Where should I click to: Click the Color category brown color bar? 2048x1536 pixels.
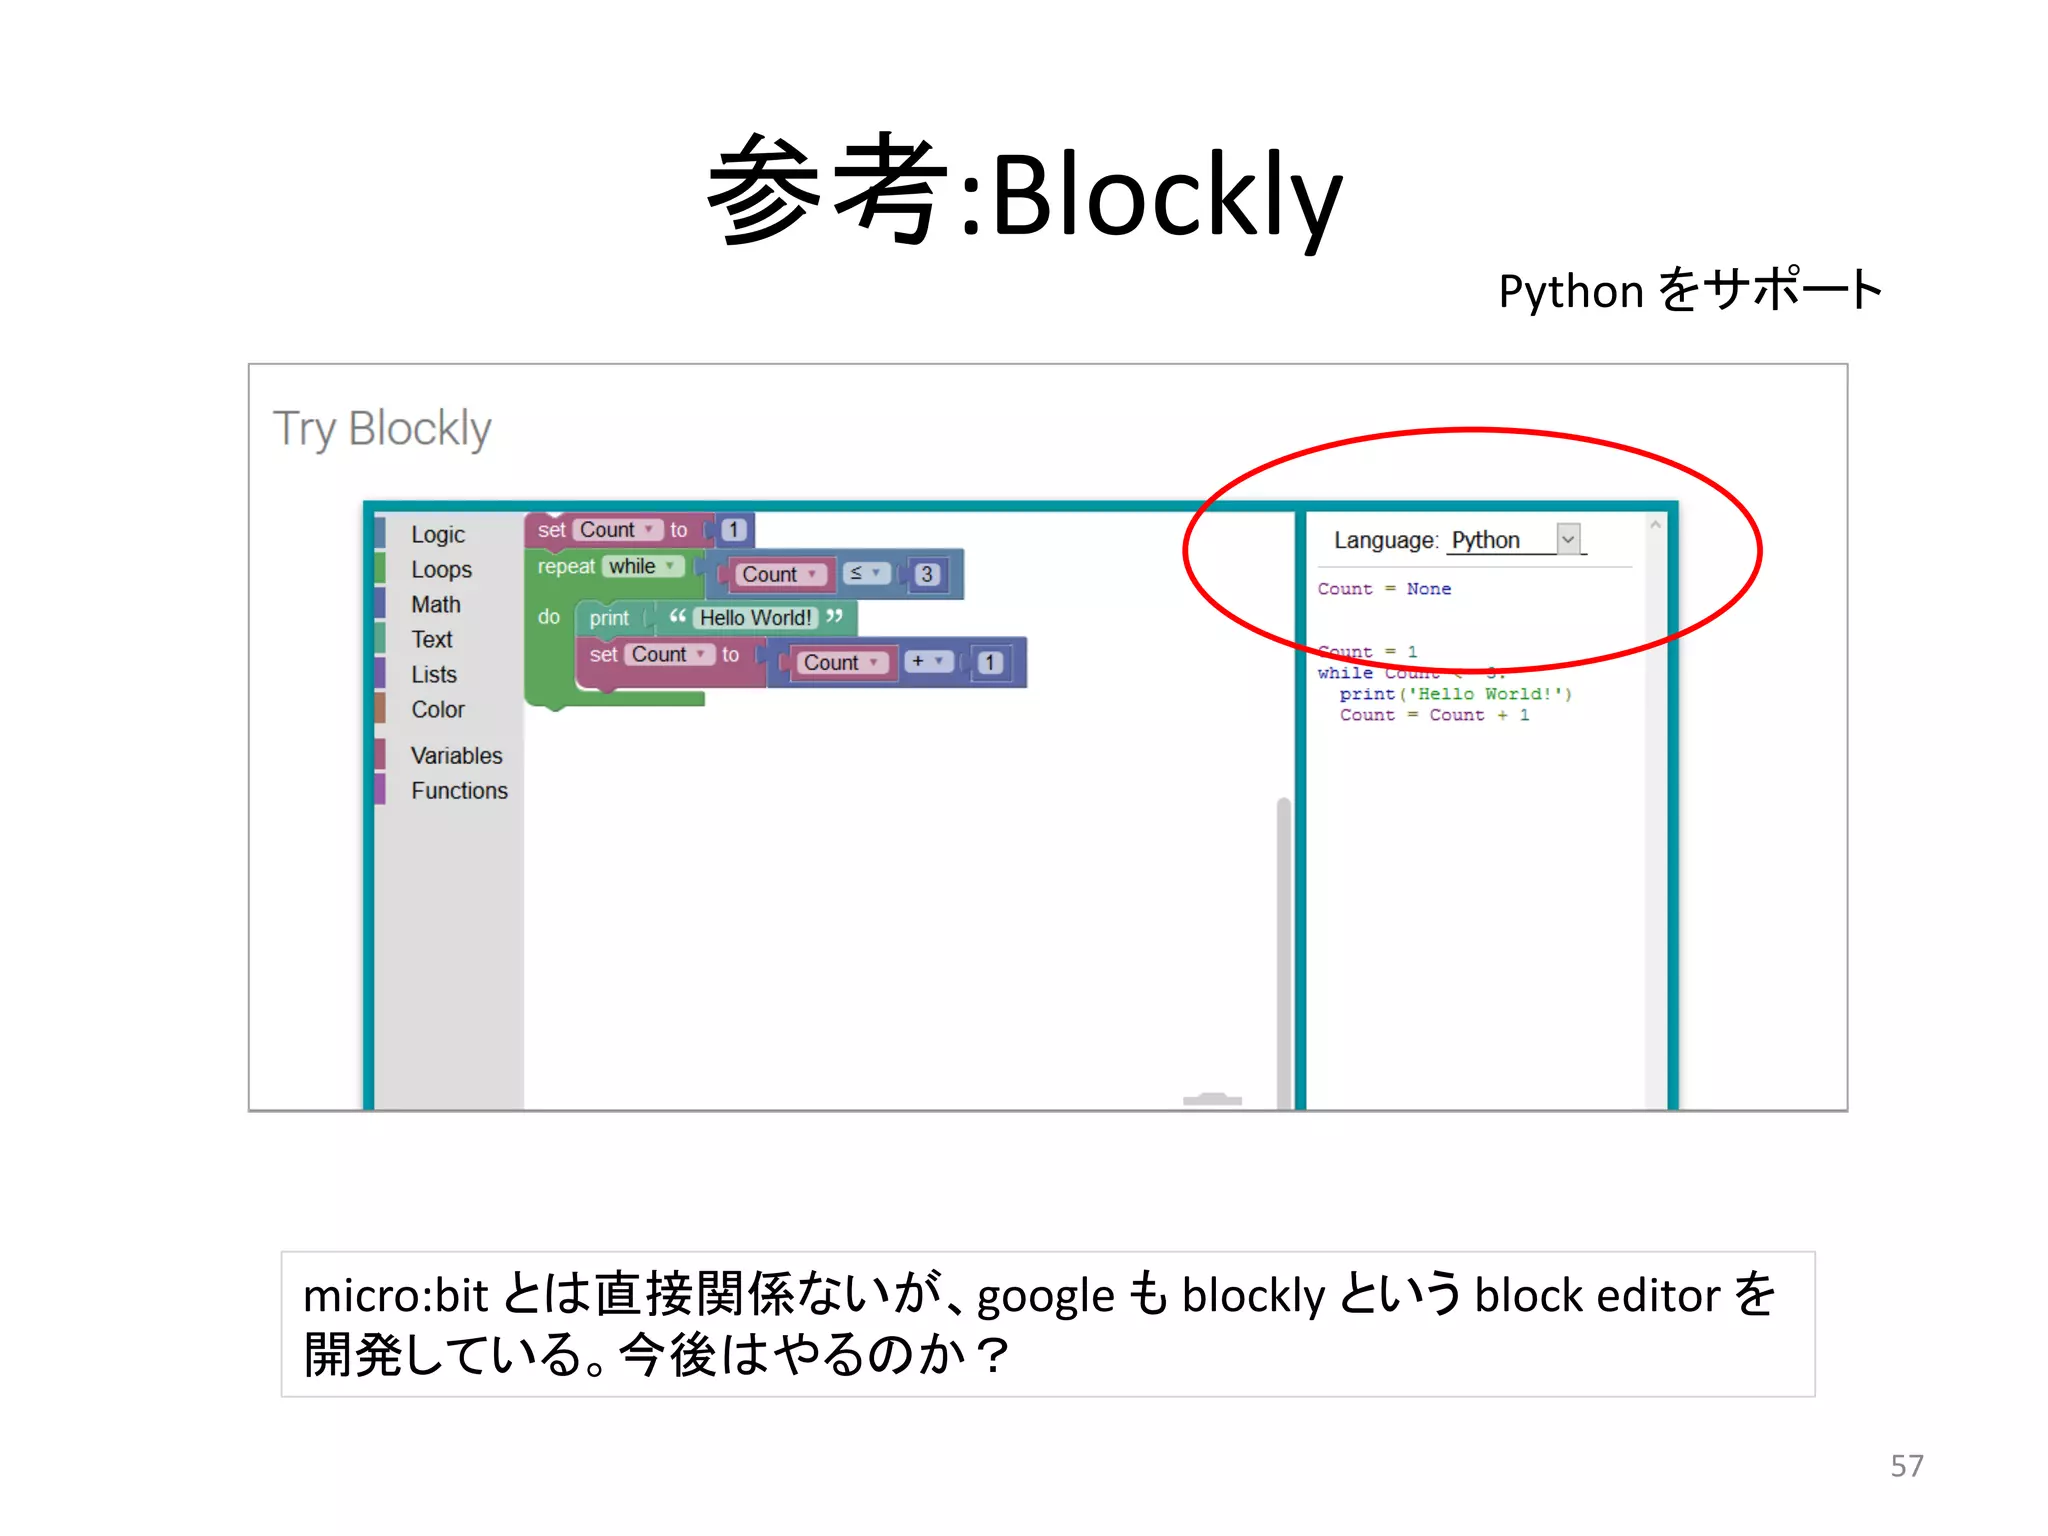coord(380,708)
